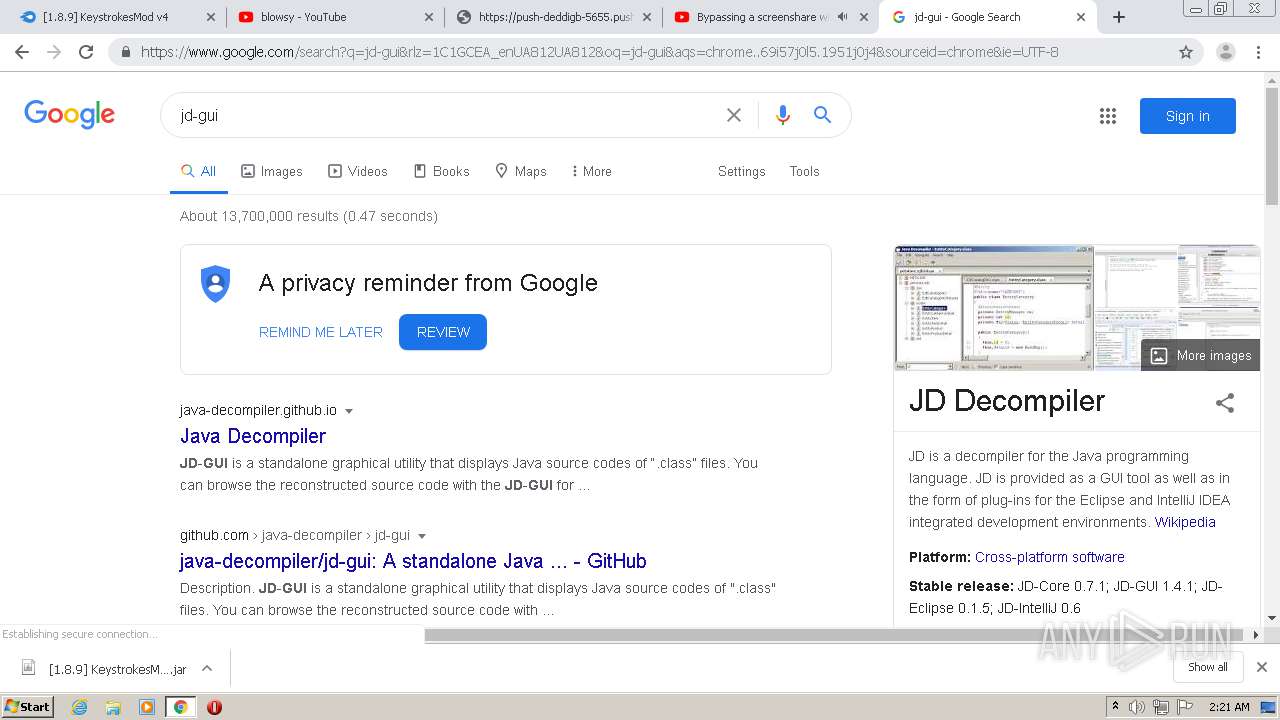Open search Settings
1280x720 pixels.
point(741,171)
